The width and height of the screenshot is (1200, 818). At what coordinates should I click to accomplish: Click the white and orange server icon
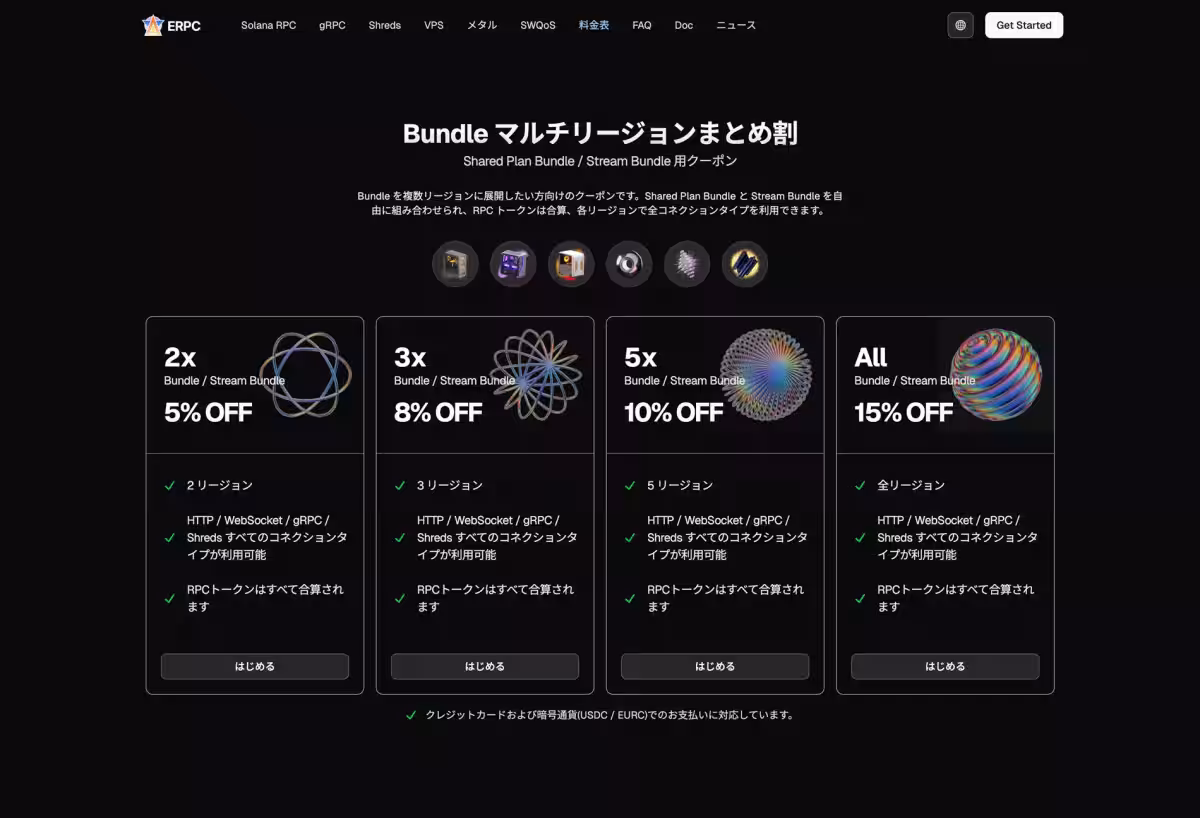[571, 264]
